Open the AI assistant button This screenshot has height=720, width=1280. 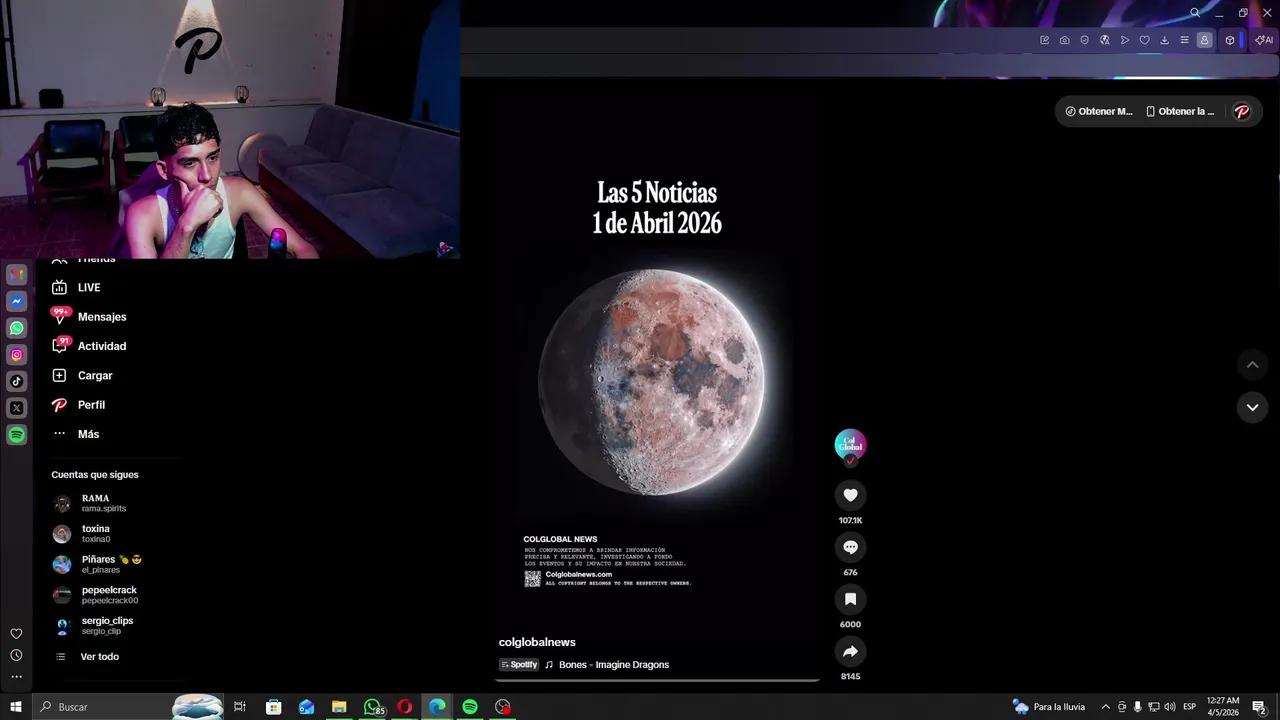tap(1263, 40)
